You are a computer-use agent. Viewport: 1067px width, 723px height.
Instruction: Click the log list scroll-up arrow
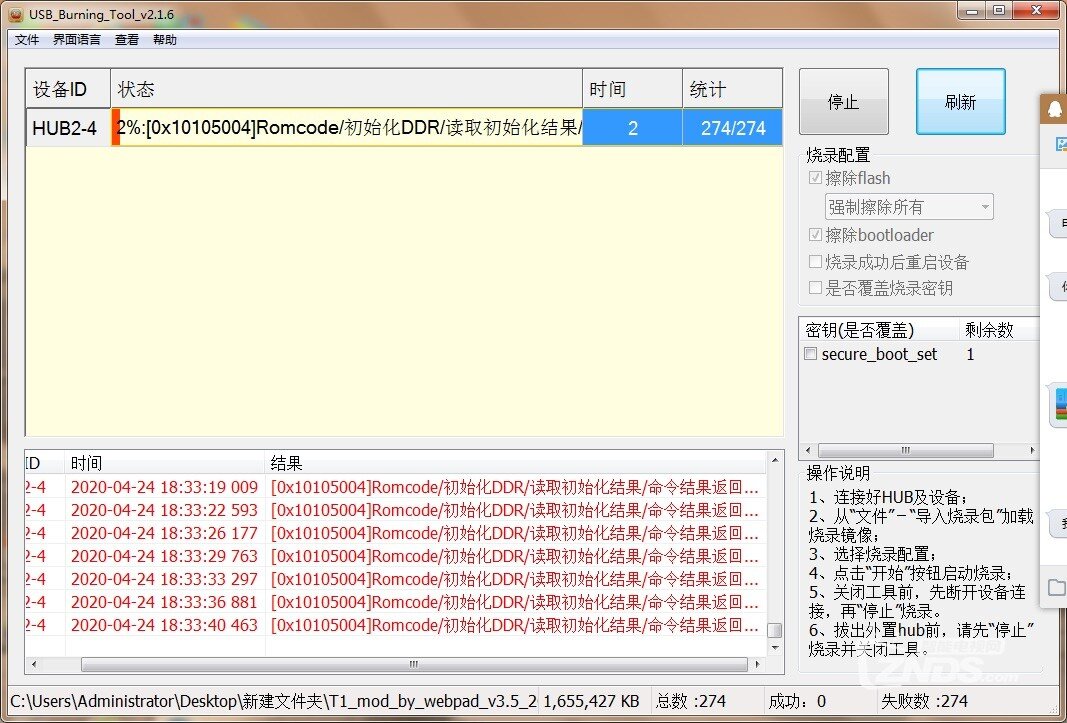[775, 461]
